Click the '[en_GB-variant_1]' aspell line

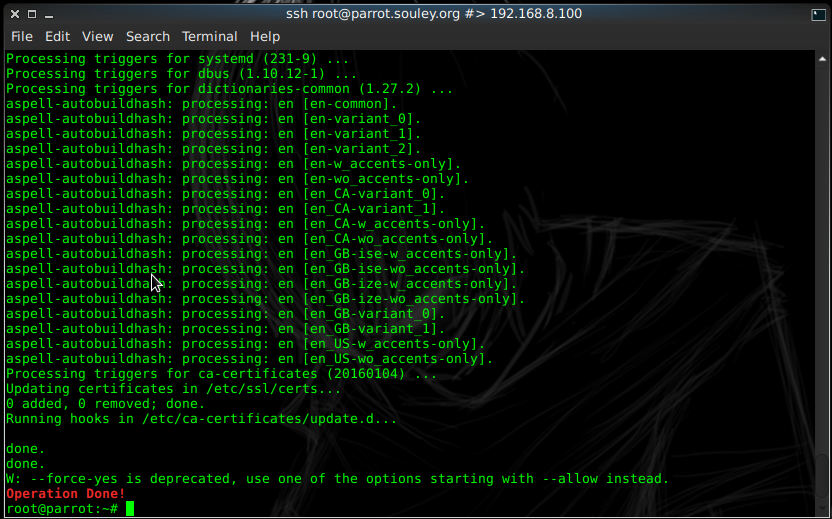(226, 328)
